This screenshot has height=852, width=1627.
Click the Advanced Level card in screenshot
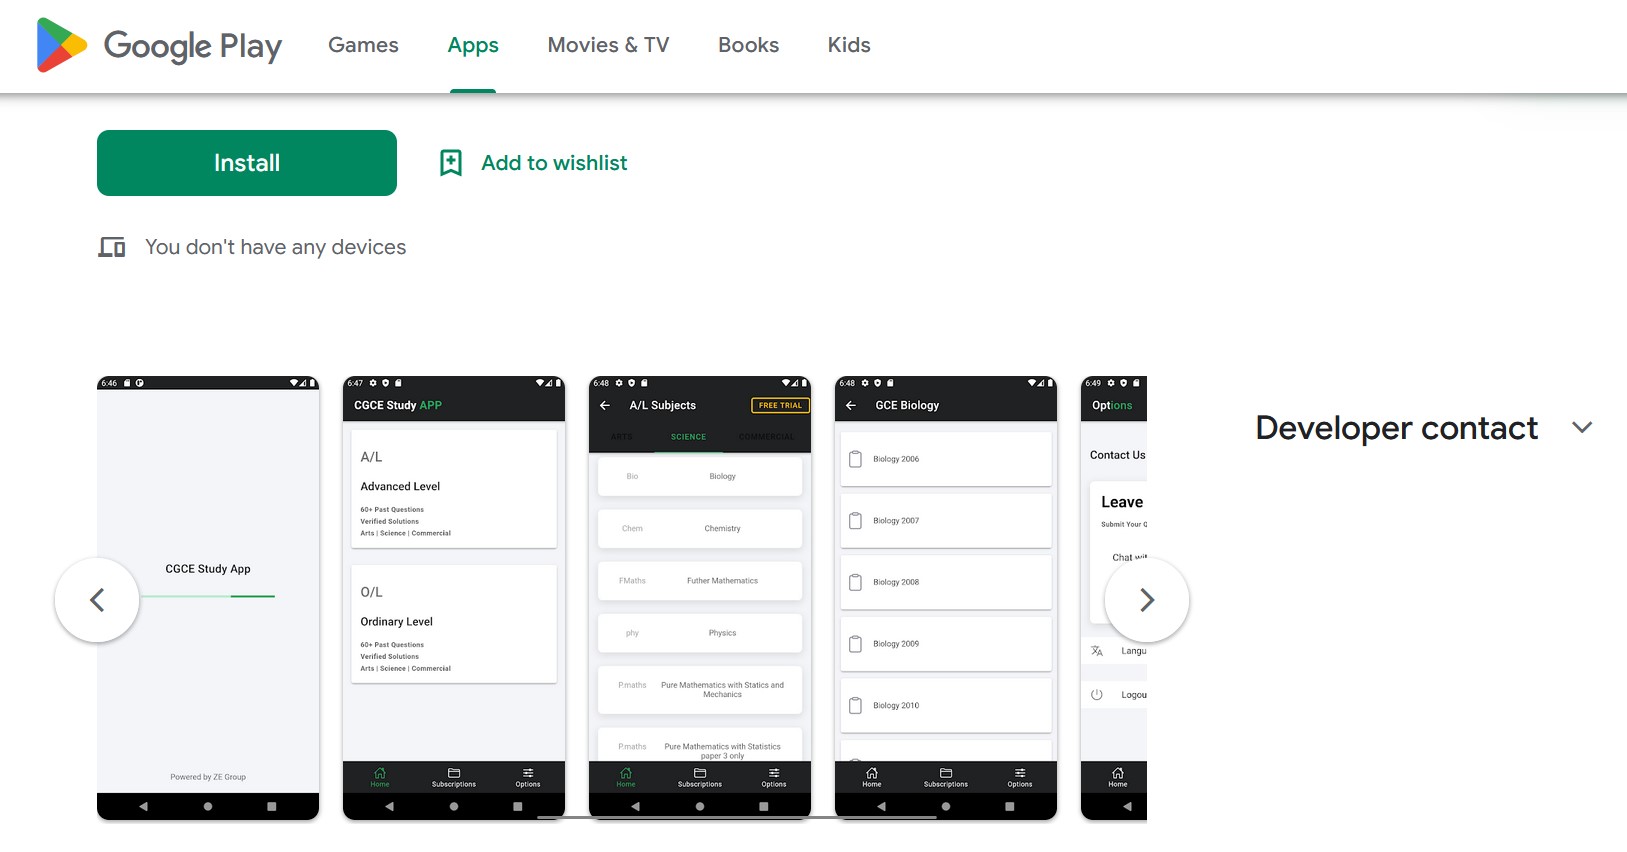click(454, 489)
